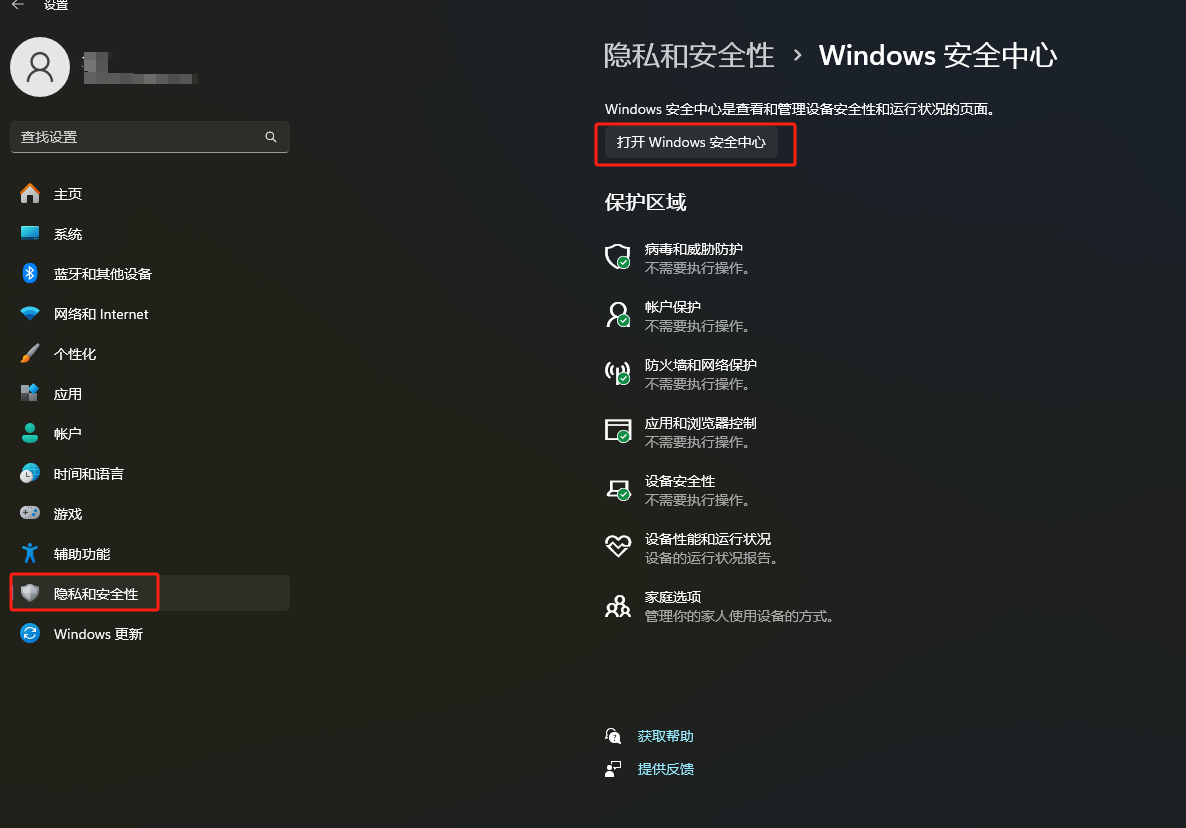Screen dimensions: 1186x828
Task: Click the 应用和浏览器控制 window icon
Action: click(618, 430)
